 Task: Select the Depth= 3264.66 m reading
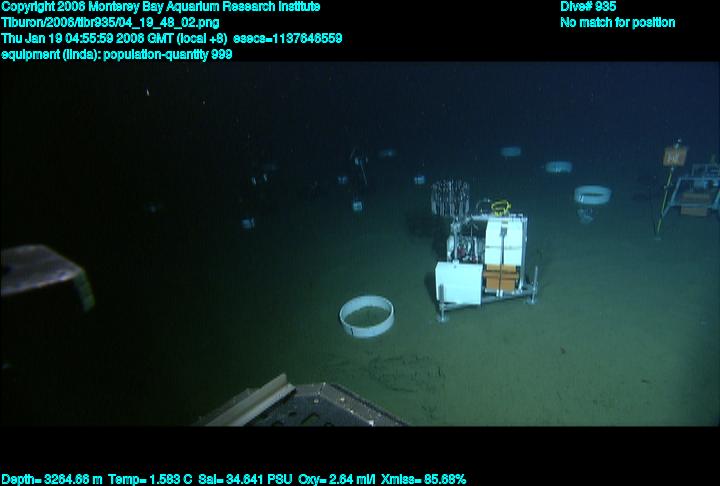pyautogui.click(x=52, y=479)
